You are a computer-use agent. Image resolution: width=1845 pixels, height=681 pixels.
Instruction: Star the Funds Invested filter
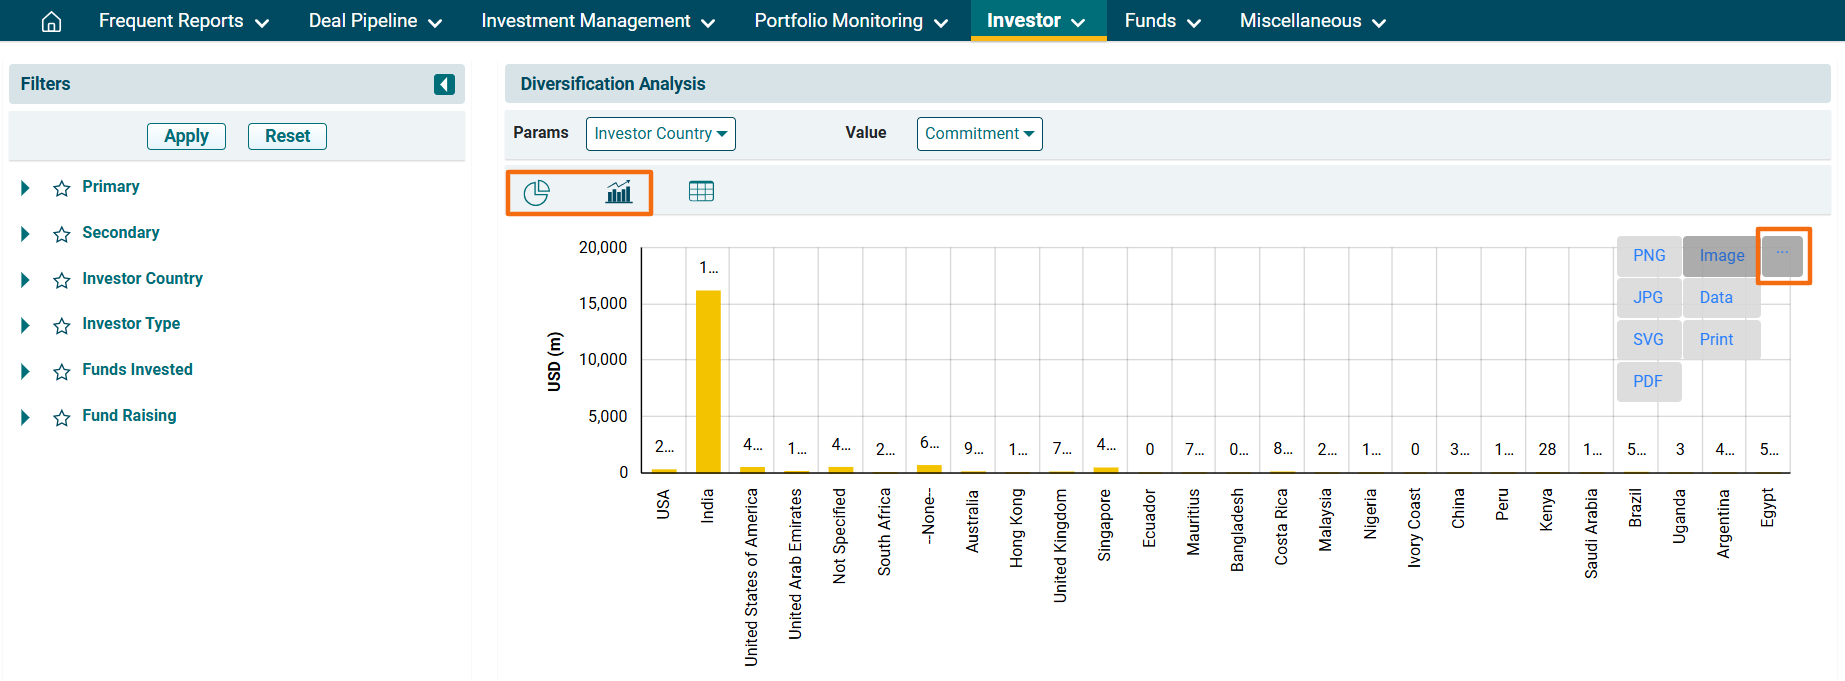[x=62, y=371]
